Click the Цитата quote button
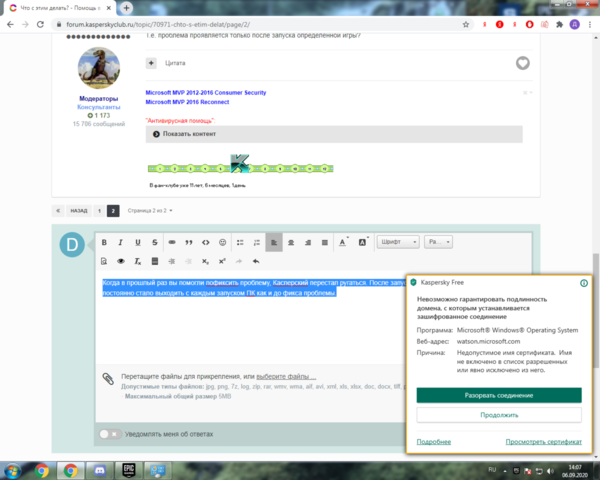 tap(175, 63)
